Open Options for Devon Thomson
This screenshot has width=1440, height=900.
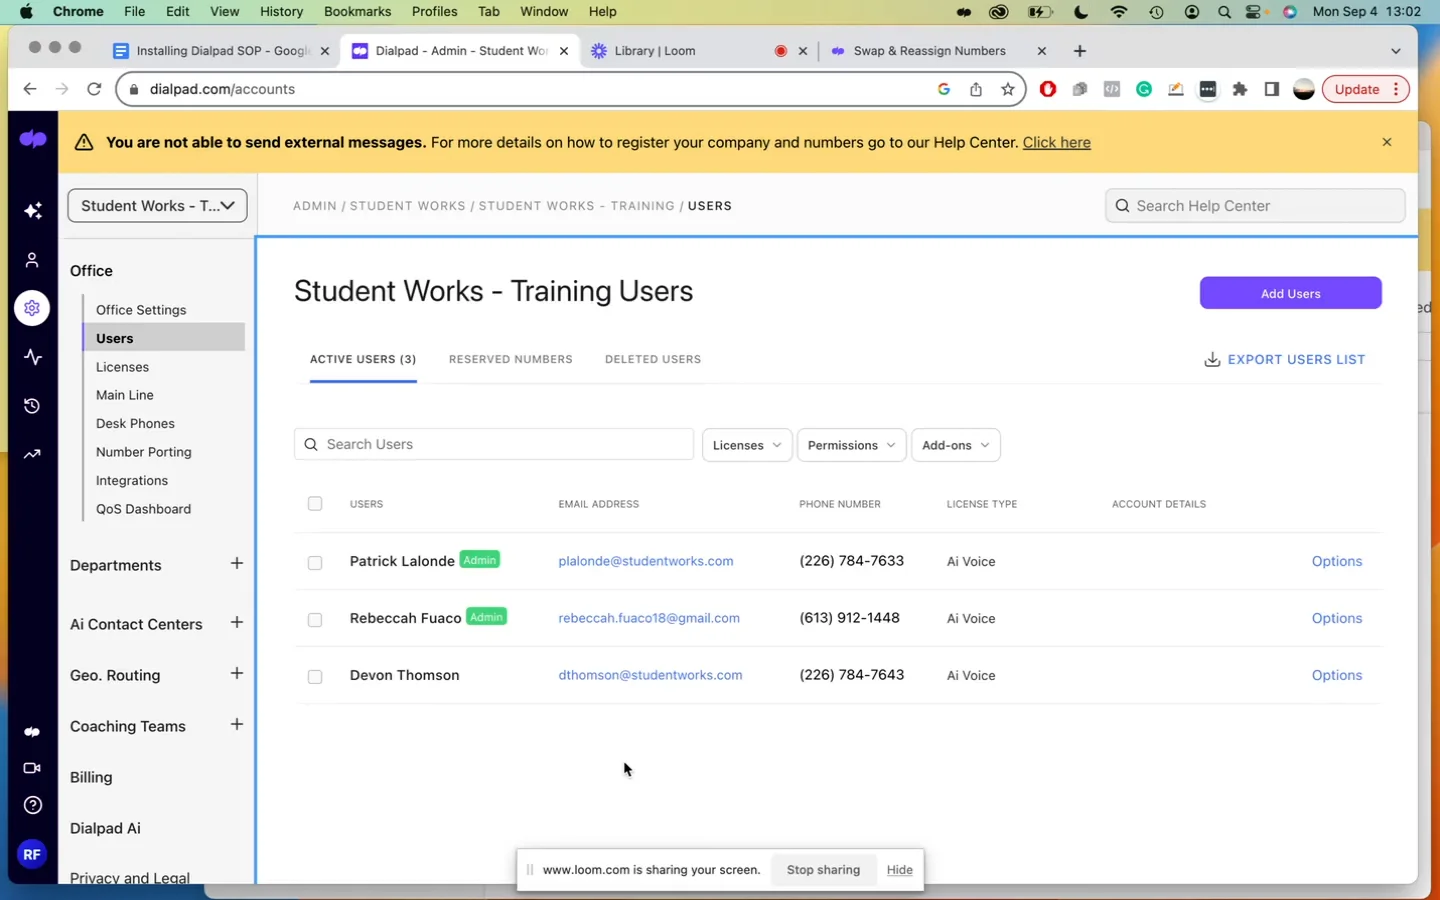coord(1337,676)
